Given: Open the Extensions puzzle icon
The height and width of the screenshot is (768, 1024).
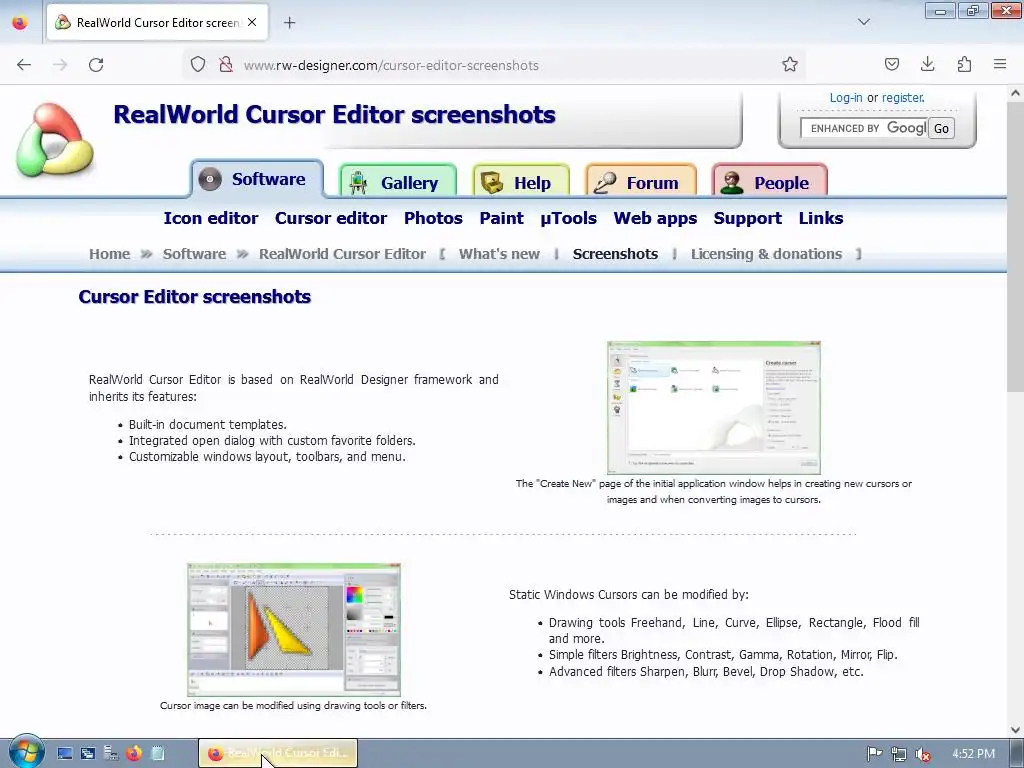Looking at the screenshot, I should (964, 64).
